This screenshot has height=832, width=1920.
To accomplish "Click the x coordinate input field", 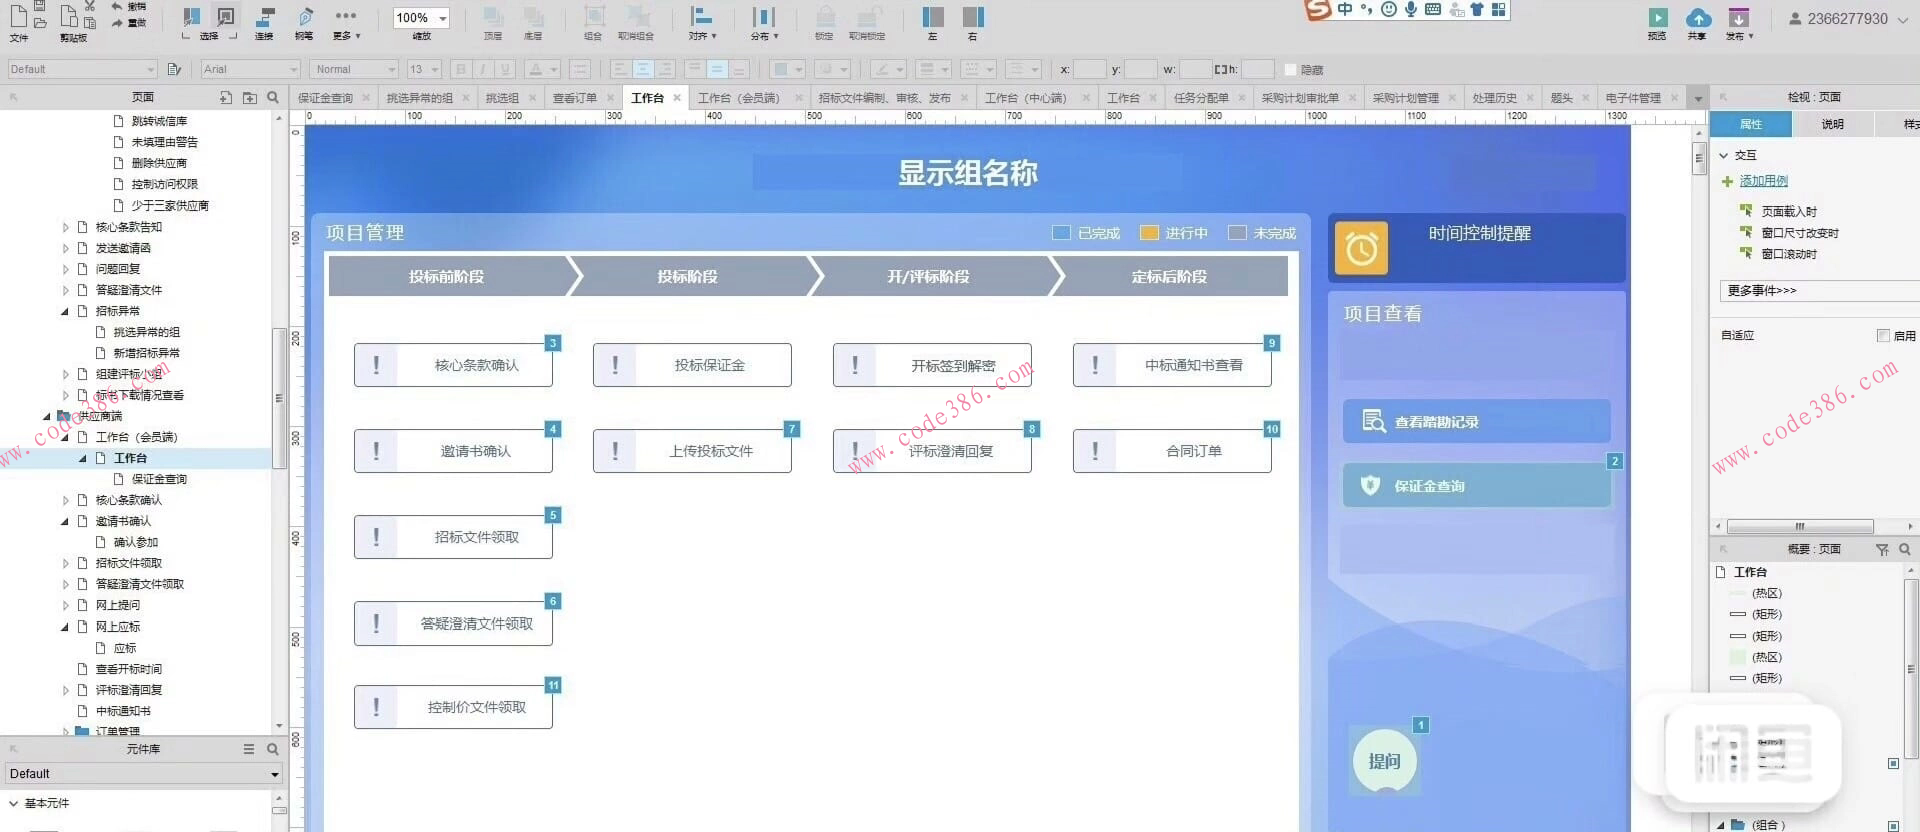I will pyautogui.click(x=1089, y=69).
